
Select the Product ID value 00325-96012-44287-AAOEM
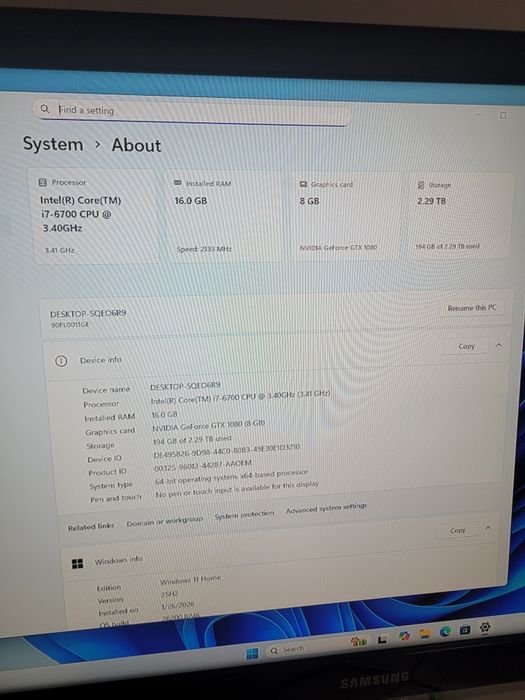tap(203, 466)
